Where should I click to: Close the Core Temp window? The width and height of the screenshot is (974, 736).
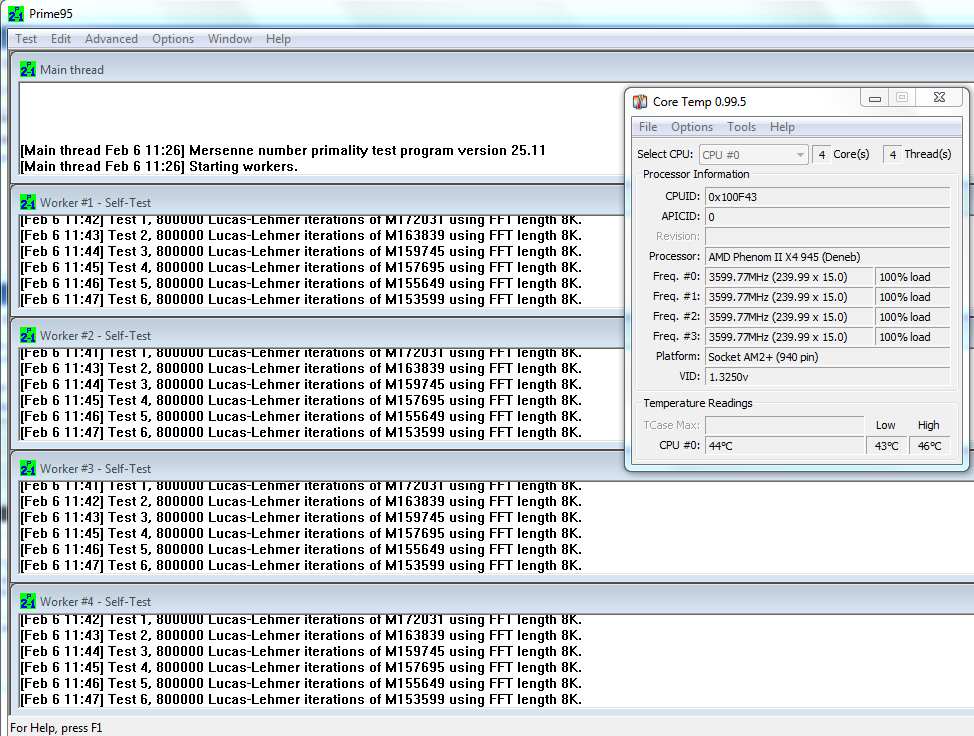pos(939,98)
